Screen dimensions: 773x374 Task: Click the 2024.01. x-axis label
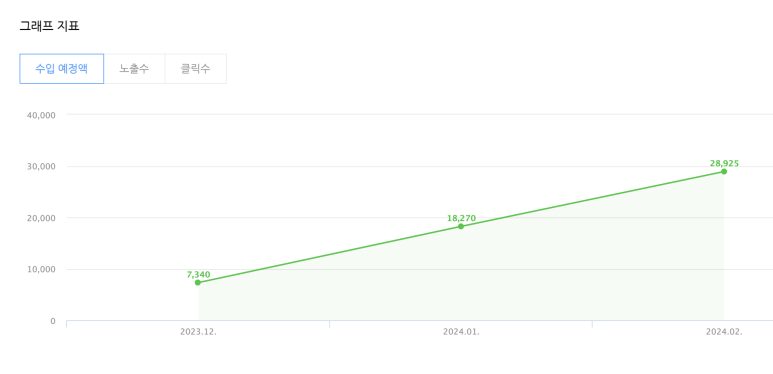[x=461, y=332]
